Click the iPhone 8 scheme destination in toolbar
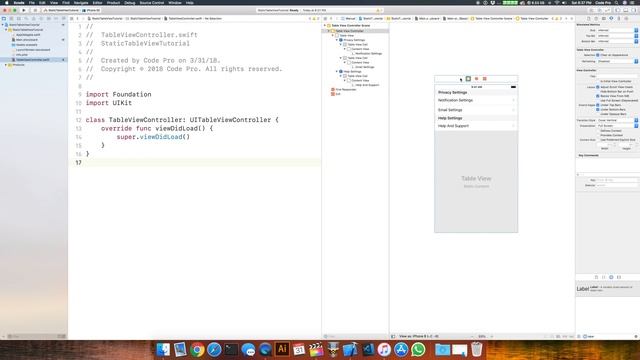Screen dimensions: 640x360 92,10
